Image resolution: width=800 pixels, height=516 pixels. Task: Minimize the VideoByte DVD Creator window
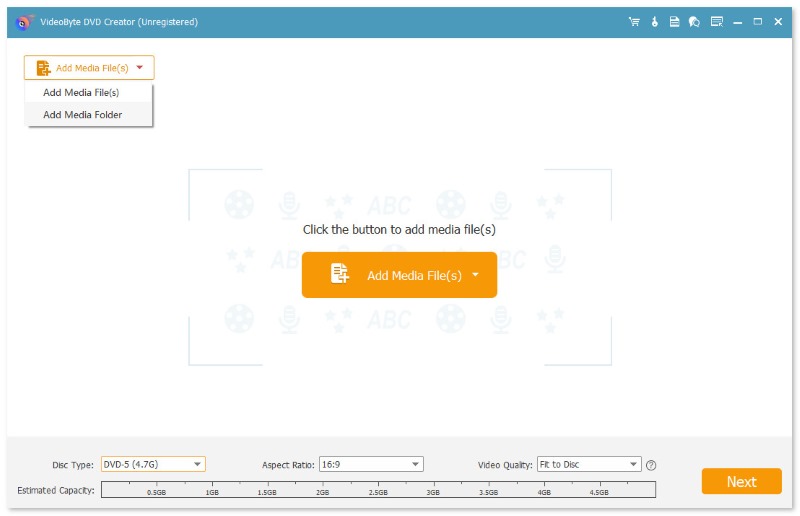coord(739,22)
